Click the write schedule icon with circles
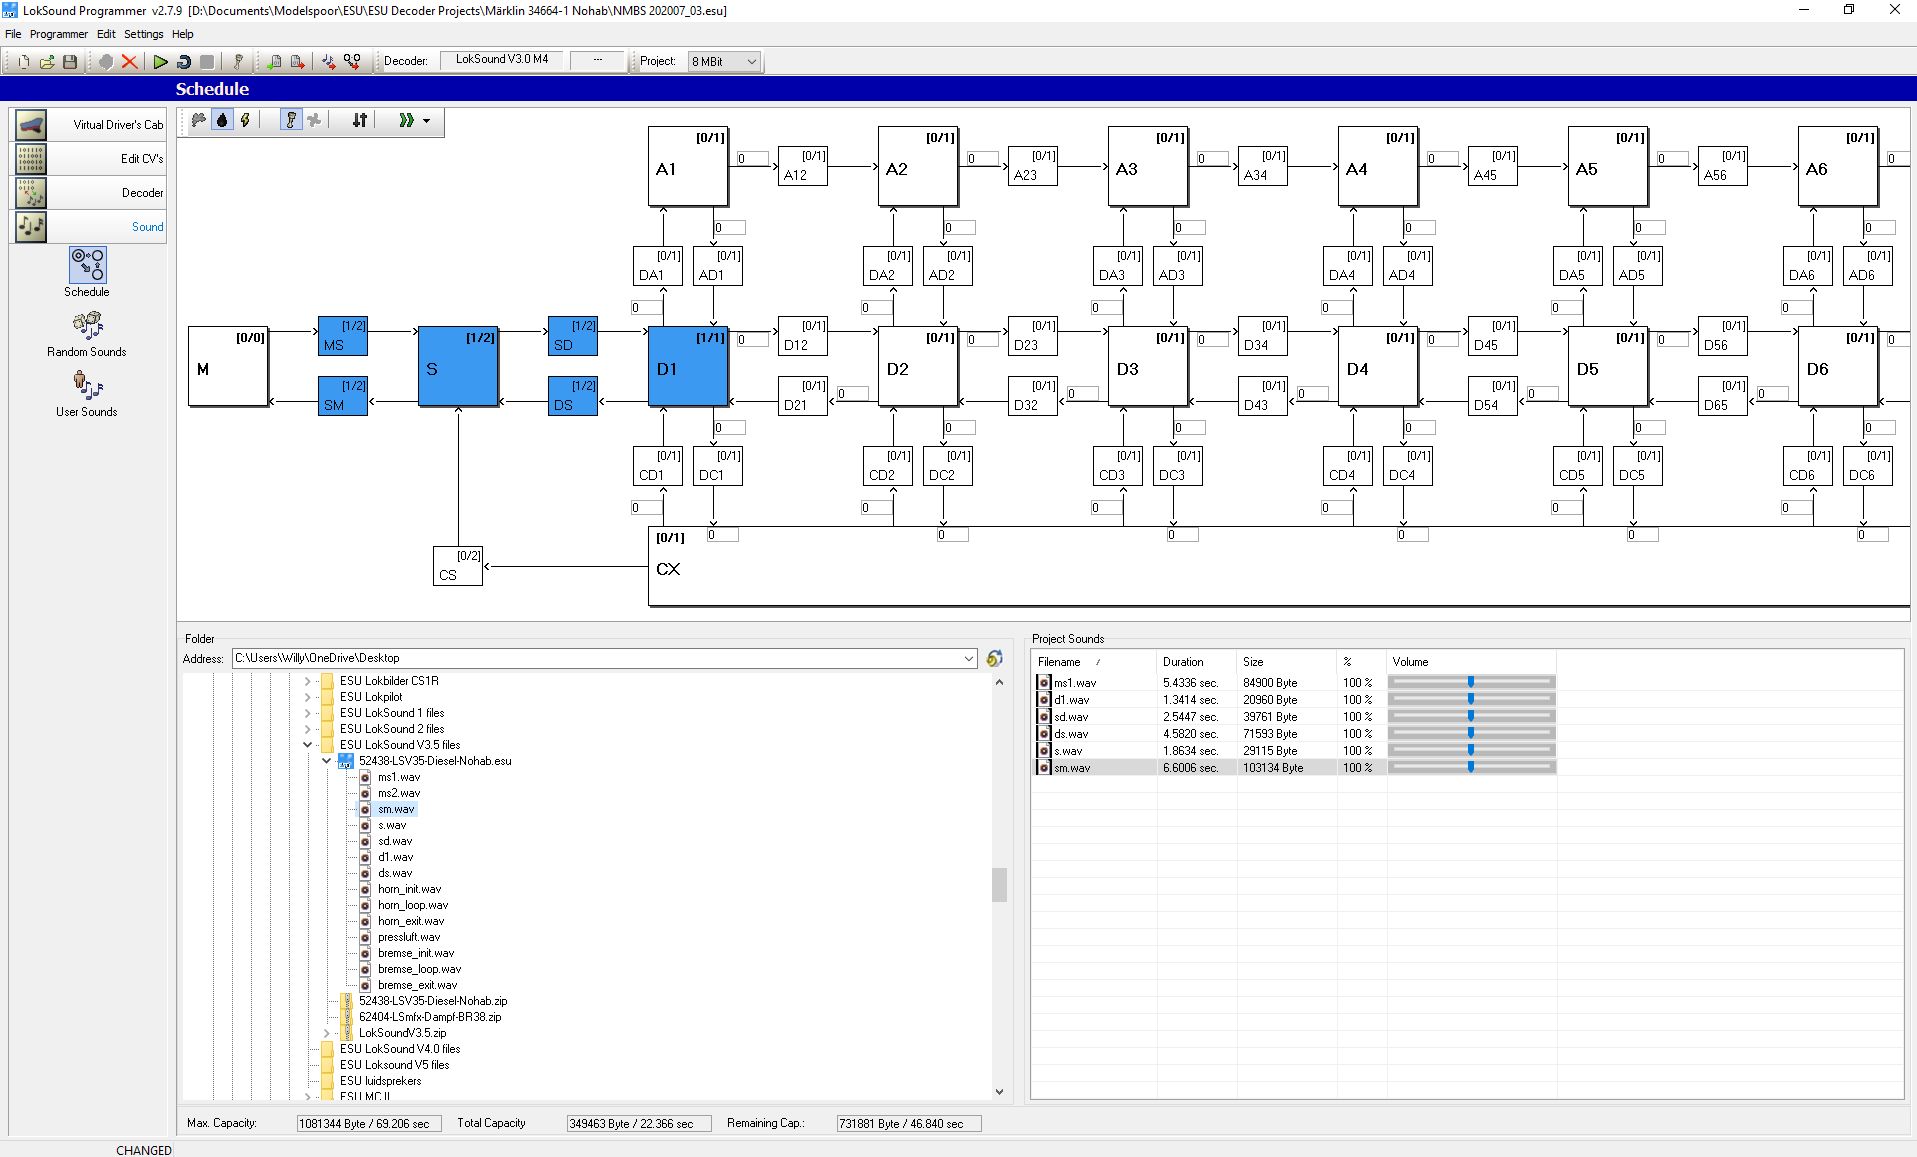This screenshot has height=1157, width=1917. (x=352, y=62)
